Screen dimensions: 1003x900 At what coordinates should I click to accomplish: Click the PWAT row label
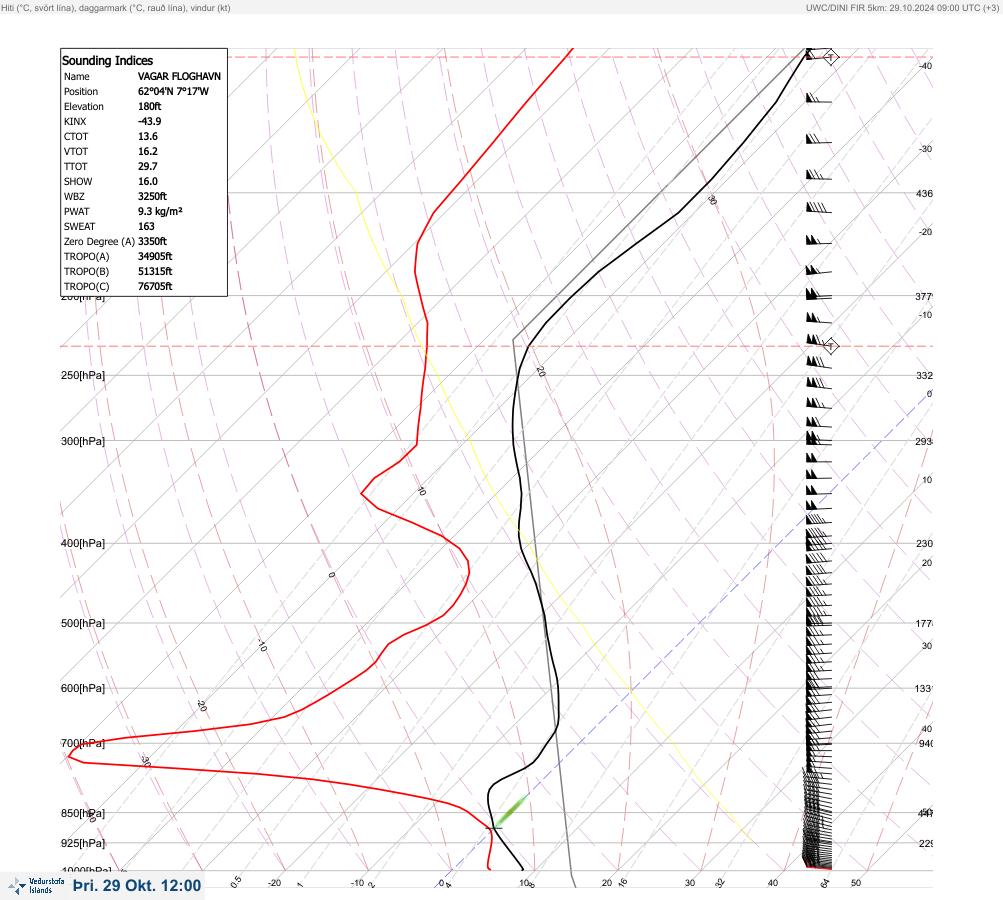coord(77,212)
